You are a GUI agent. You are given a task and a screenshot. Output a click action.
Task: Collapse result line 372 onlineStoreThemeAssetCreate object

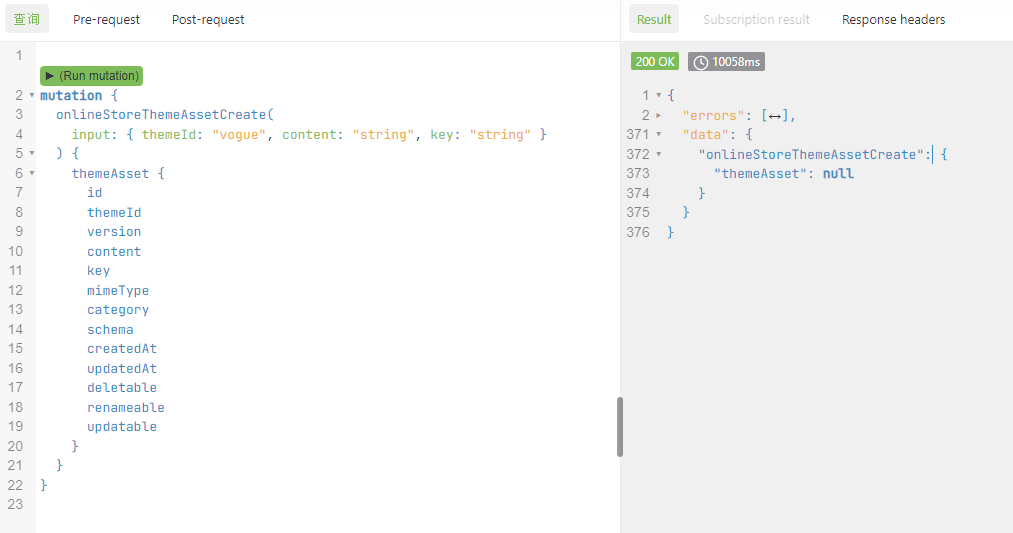[x=658, y=154]
